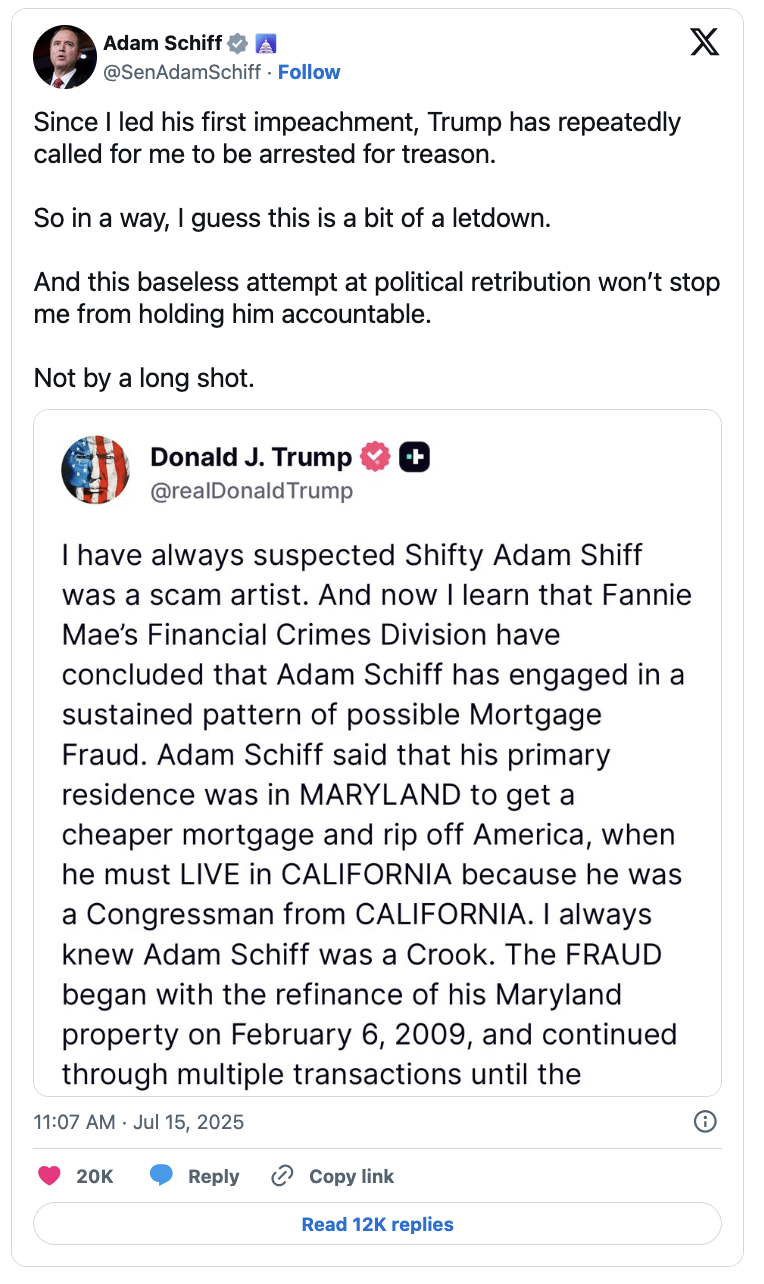This screenshot has width=764, height=1284.
Task: Click the blue reply speech bubble icon
Action: [x=162, y=1176]
